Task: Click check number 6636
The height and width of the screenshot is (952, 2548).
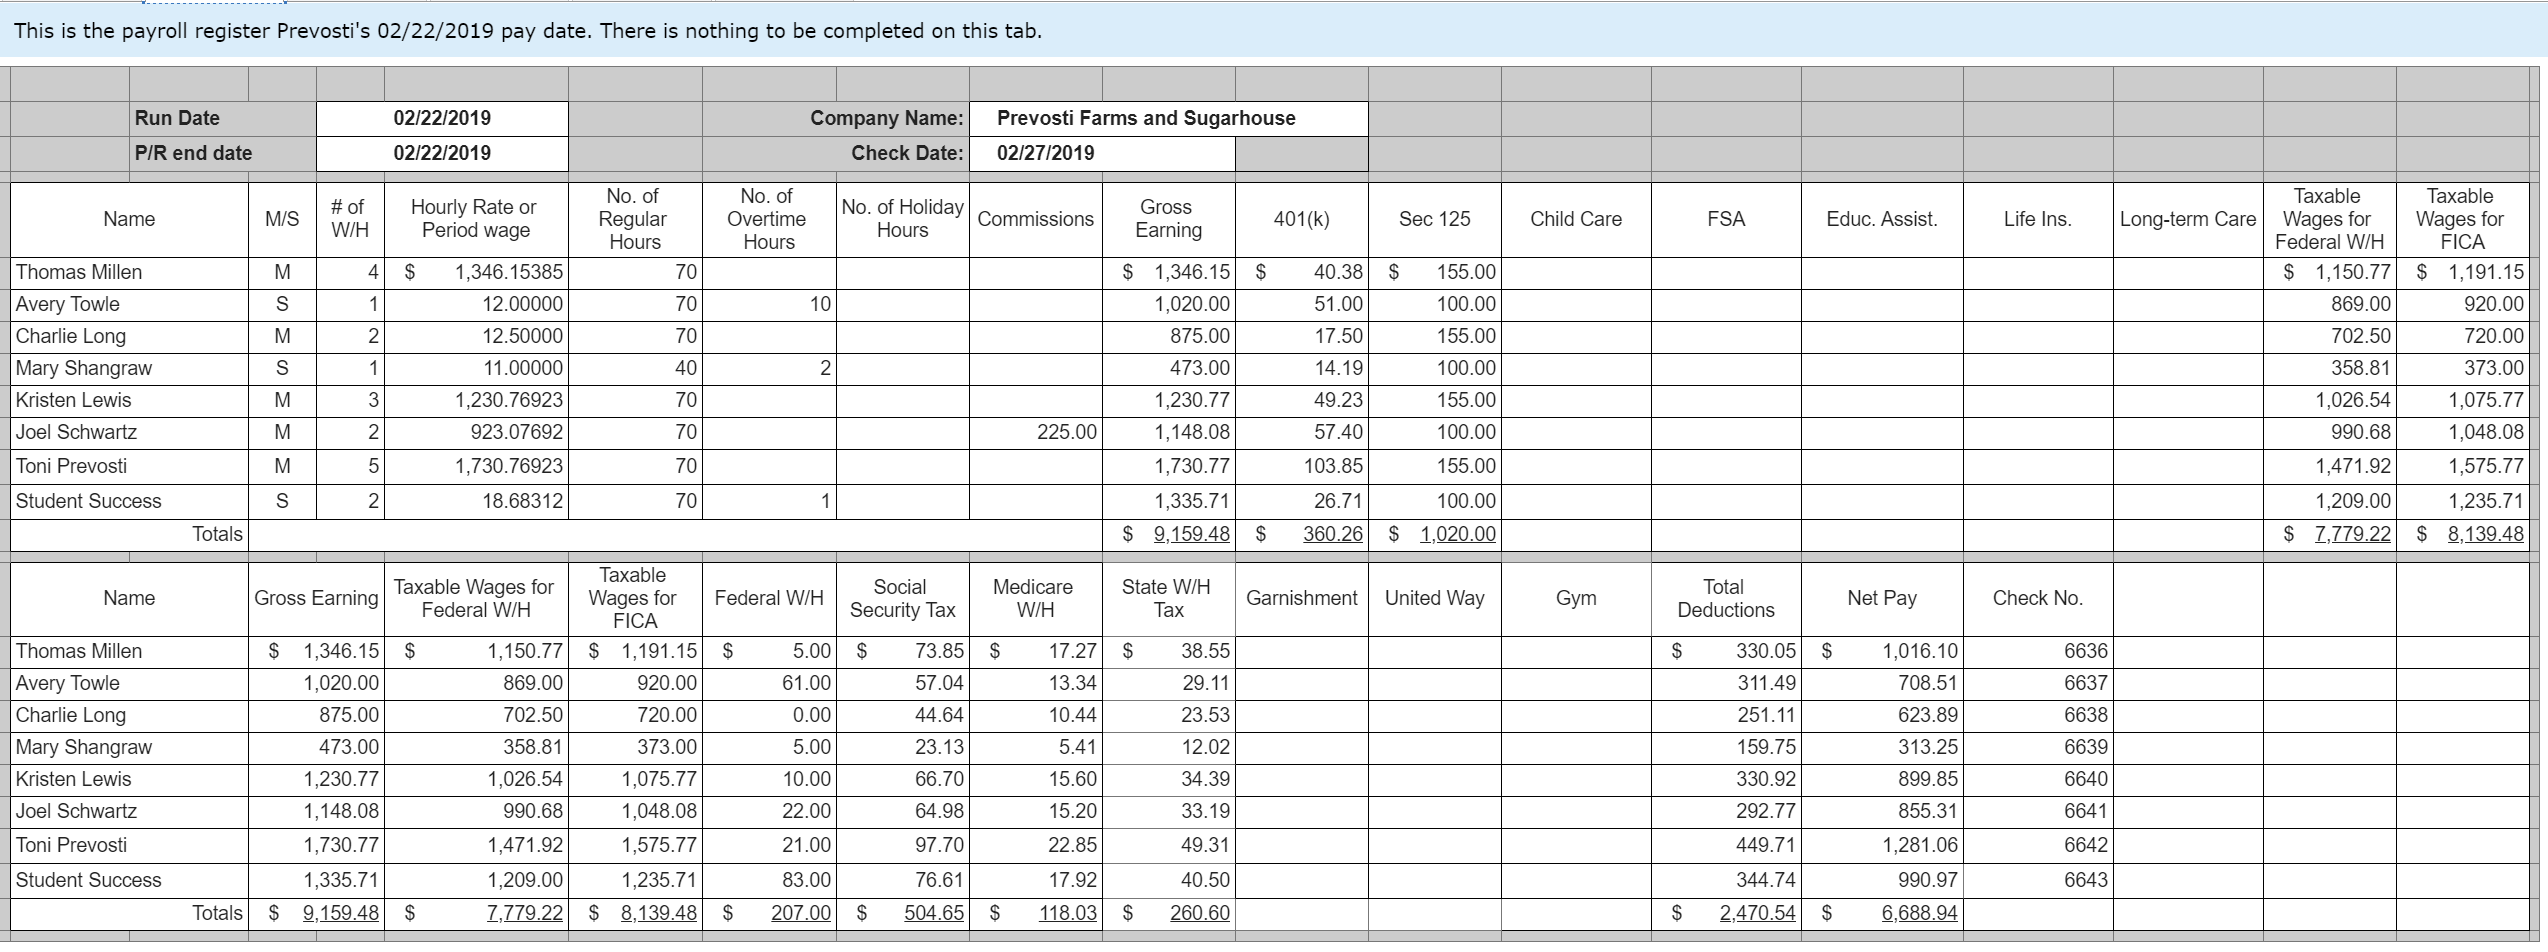Action: pos(2038,651)
